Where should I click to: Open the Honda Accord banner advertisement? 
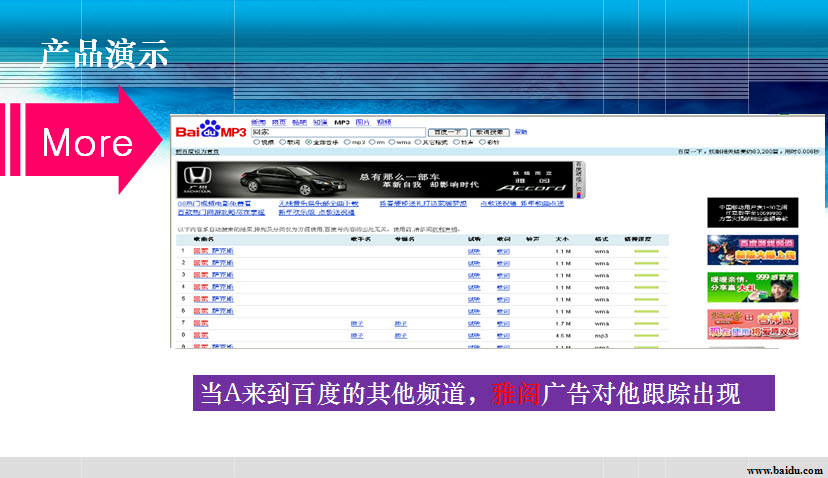coord(374,180)
